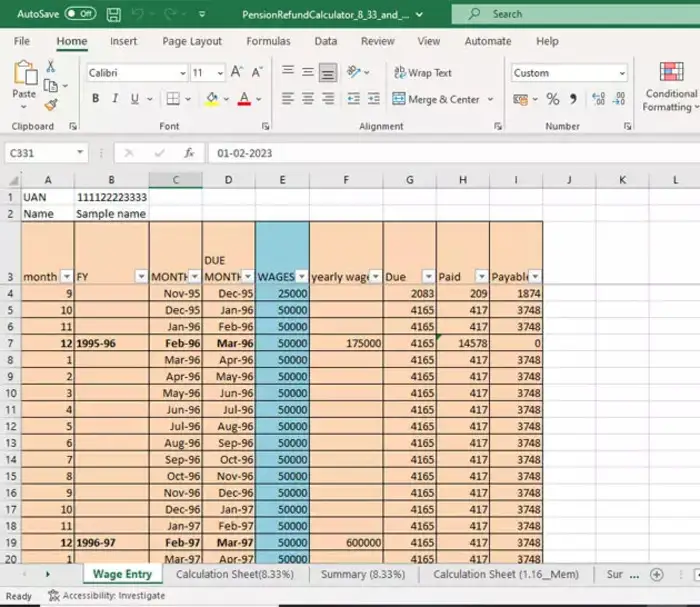
Task: Expand the Calibri font name dropdown
Action: (182, 73)
